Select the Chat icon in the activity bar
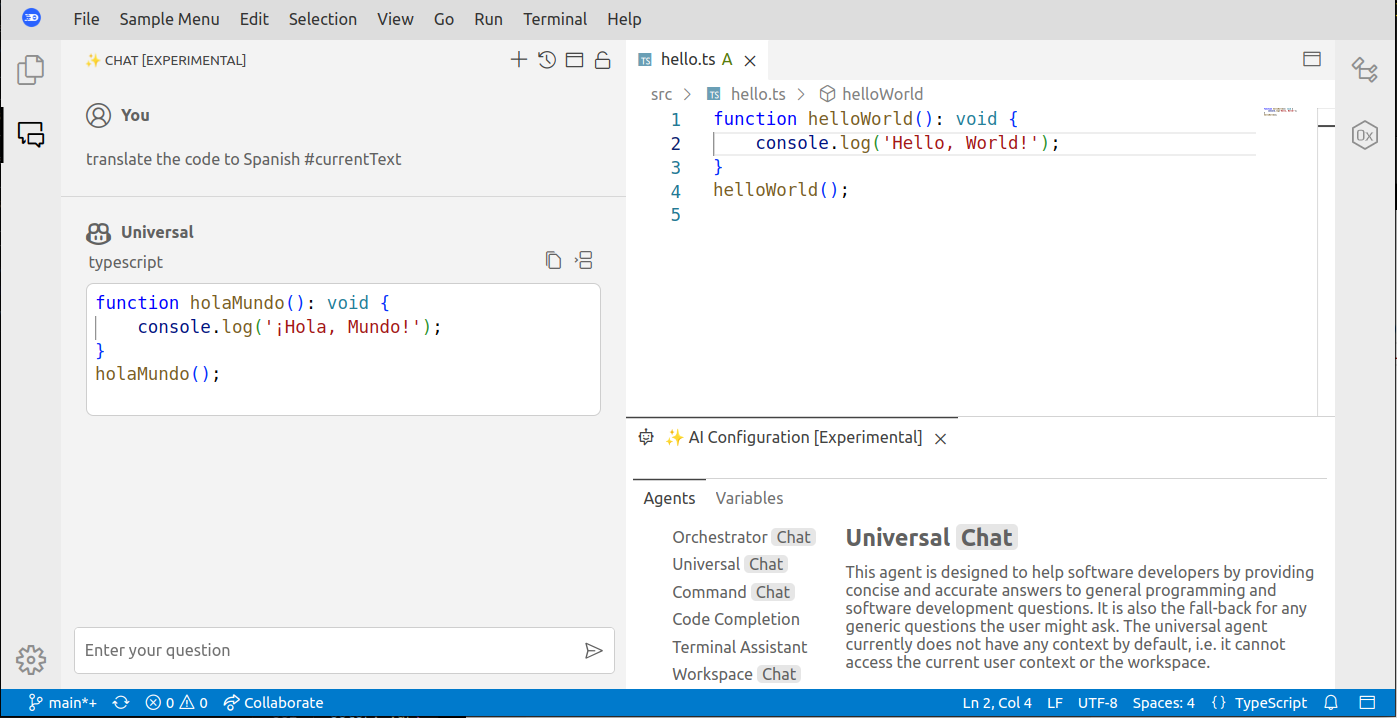Viewport: 1397px width, 718px height. tap(30, 134)
